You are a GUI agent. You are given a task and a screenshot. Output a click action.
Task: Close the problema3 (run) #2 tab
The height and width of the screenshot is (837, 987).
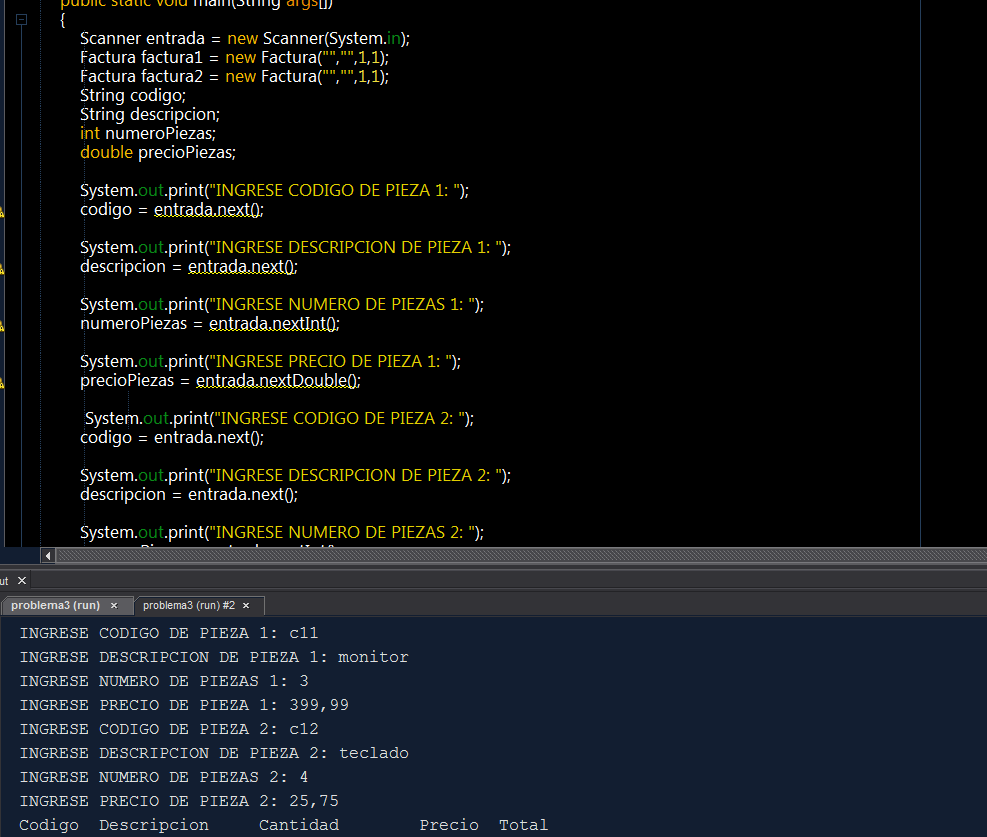click(x=246, y=605)
